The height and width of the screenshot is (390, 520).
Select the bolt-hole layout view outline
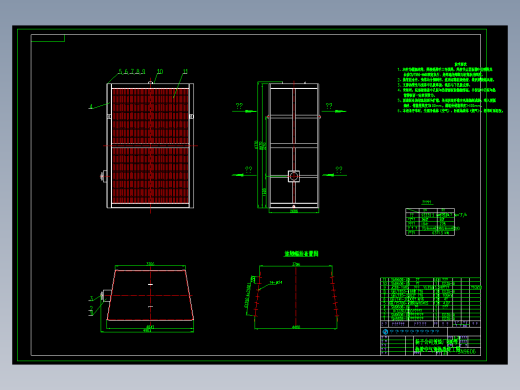(x=296, y=297)
